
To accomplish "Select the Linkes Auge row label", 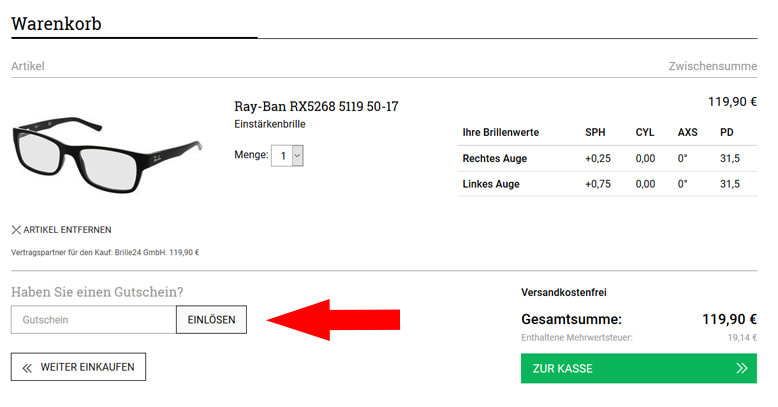I will click(x=491, y=184).
